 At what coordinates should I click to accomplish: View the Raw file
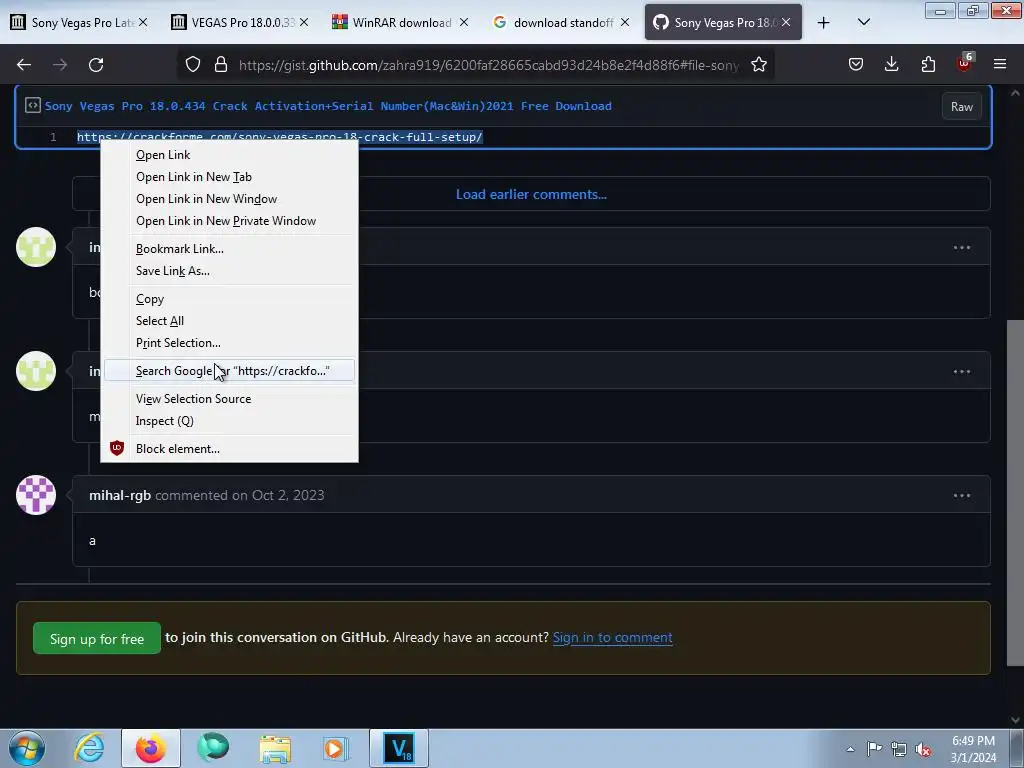click(961, 106)
